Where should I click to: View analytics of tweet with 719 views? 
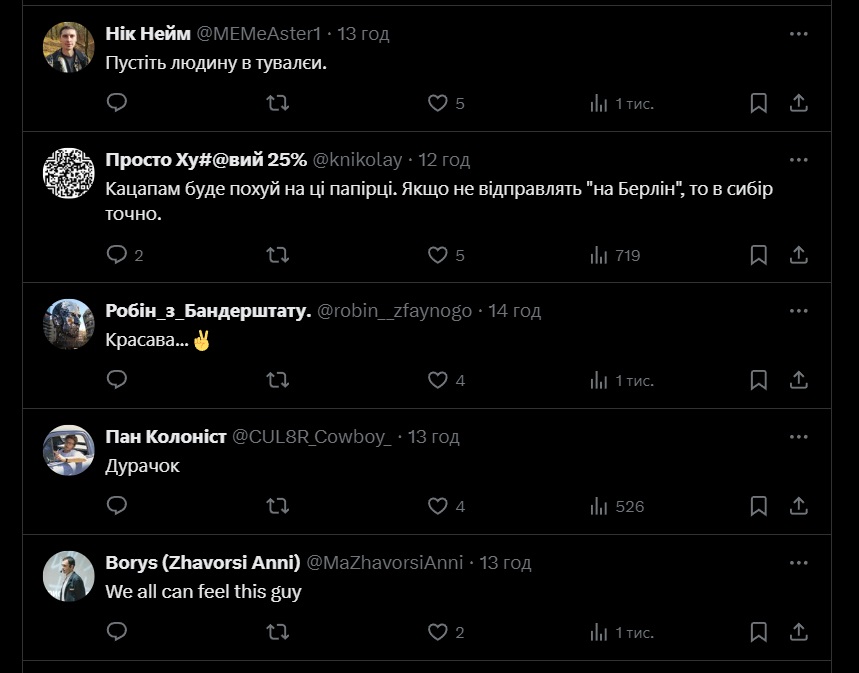click(x=614, y=255)
